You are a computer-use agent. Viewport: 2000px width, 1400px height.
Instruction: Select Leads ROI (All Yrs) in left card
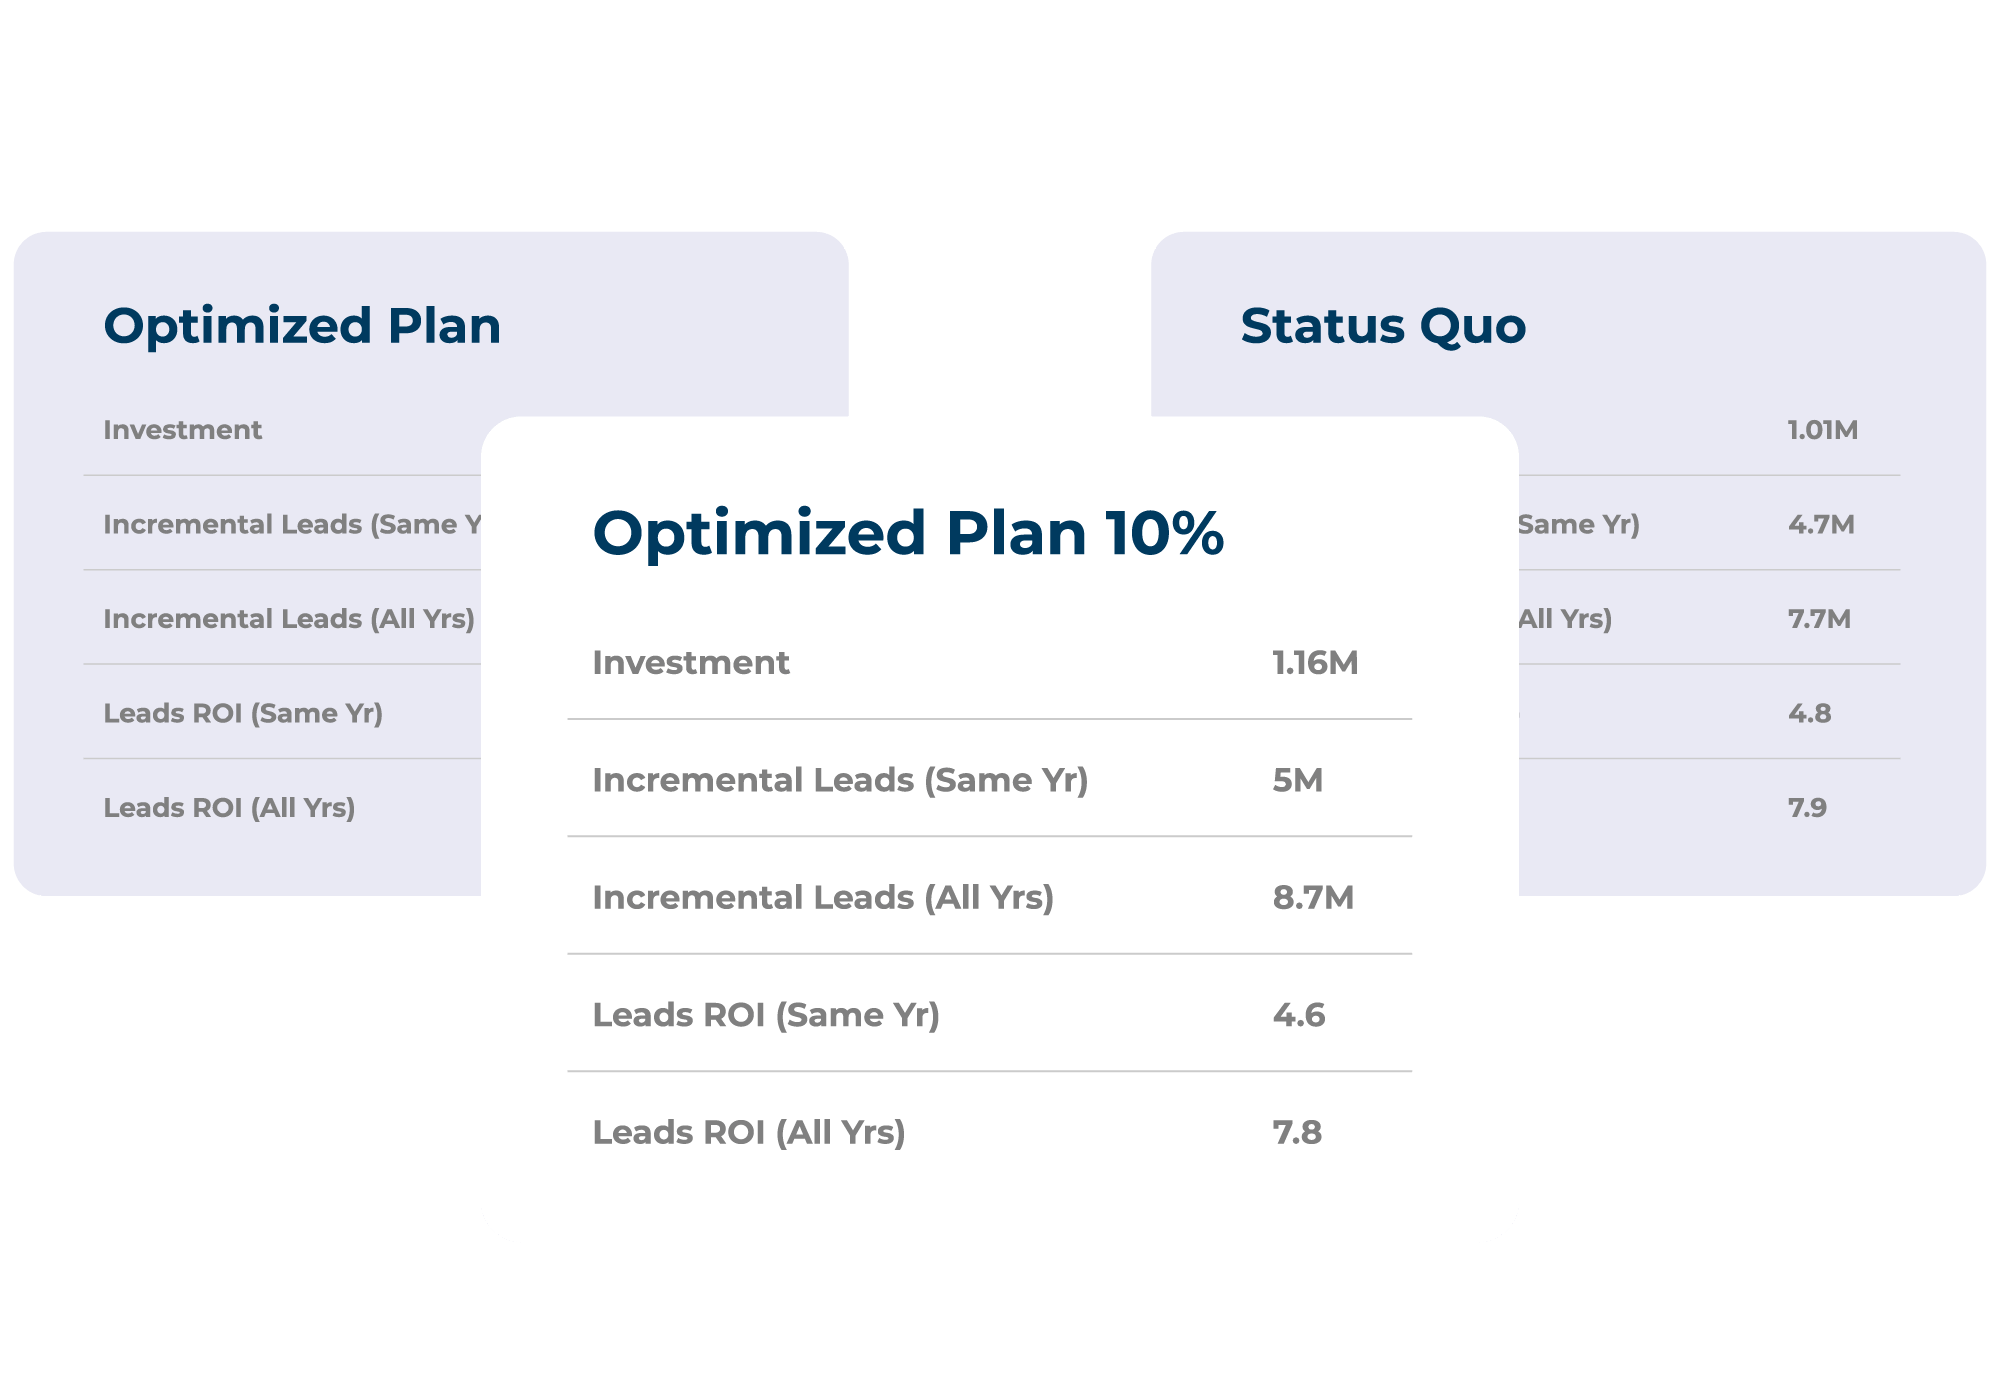pos(229,808)
